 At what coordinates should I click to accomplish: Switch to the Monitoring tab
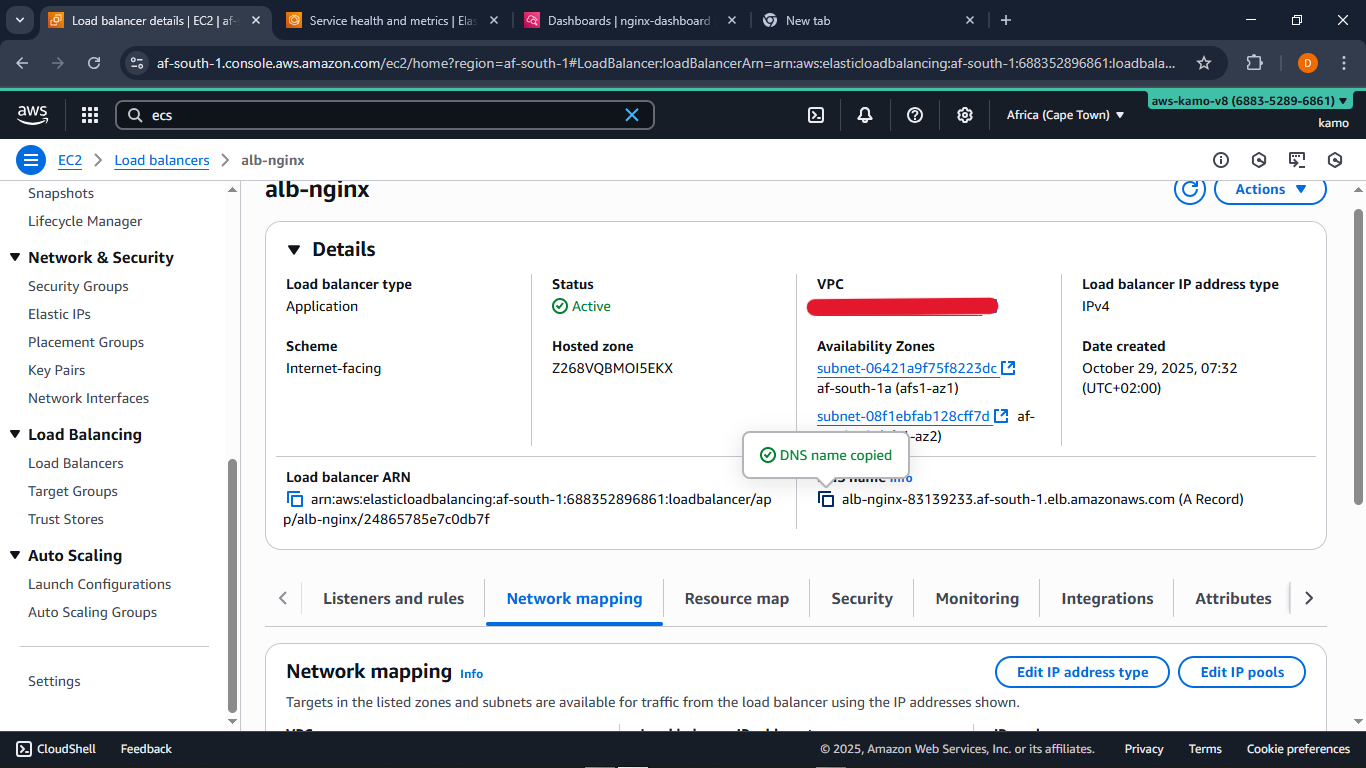pyautogui.click(x=977, y=598)
